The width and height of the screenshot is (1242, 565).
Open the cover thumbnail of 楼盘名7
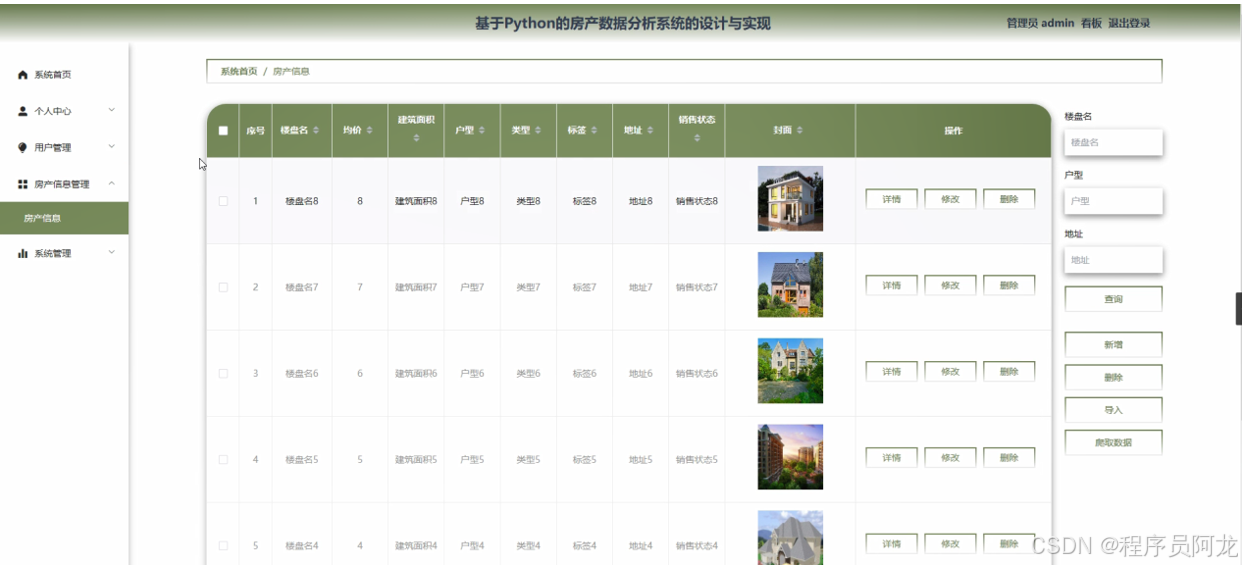(790, 285)
